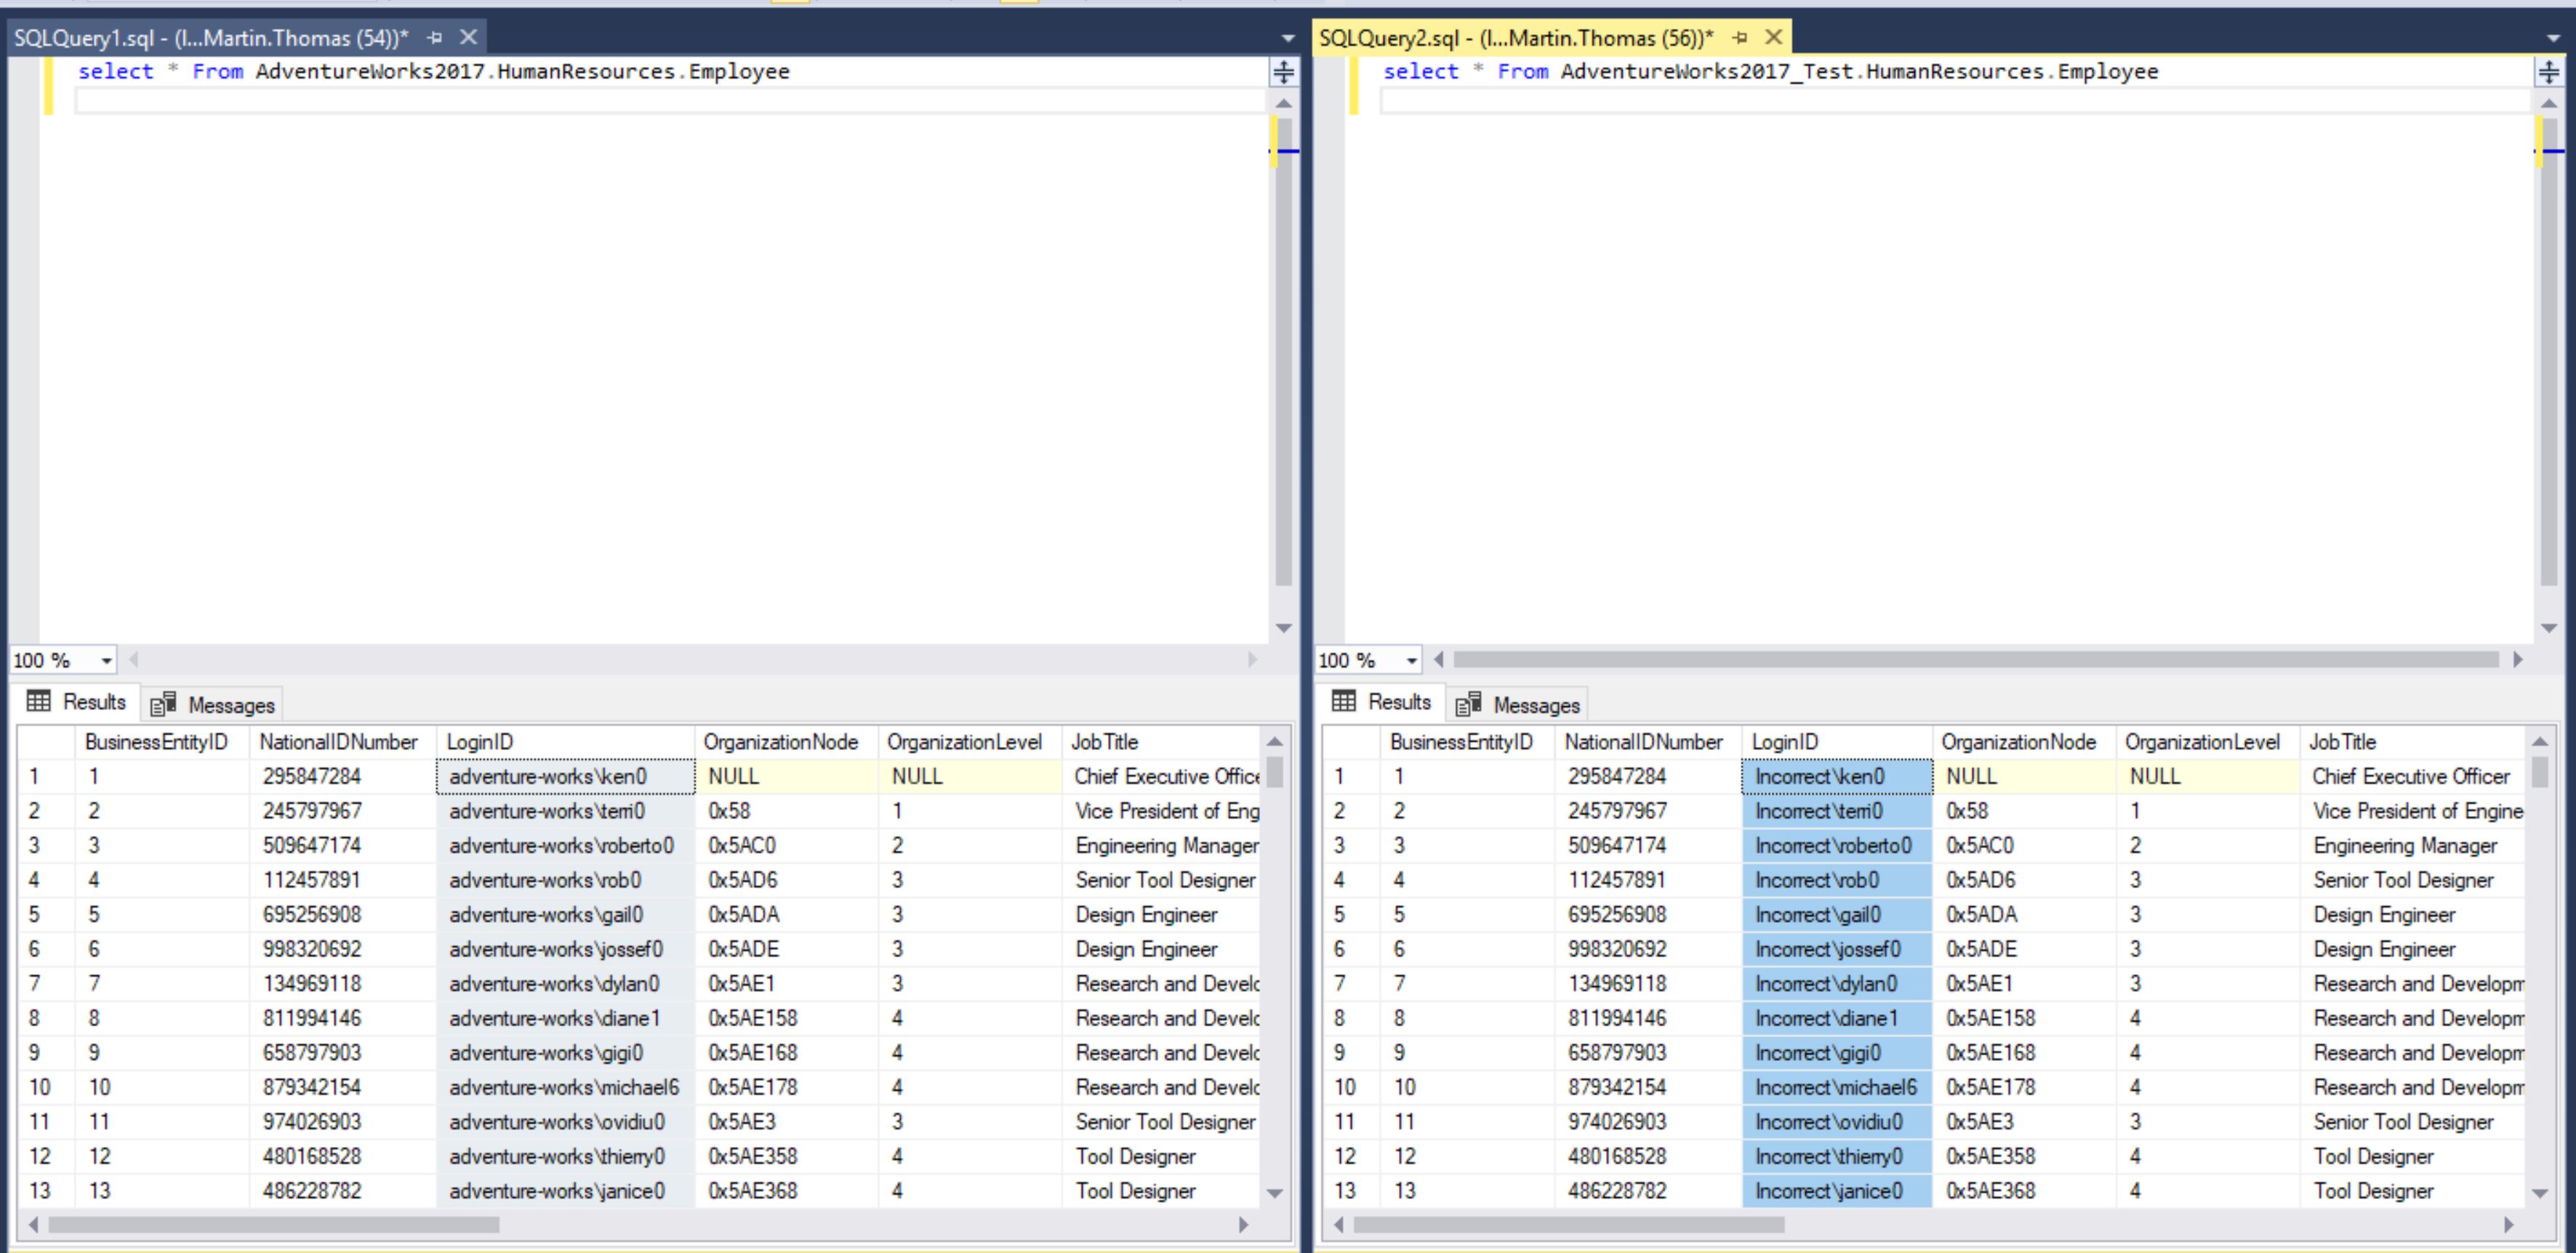Image resolution: width=2576 pixels, height=1253 pixels.
Task: Open the 100 % zoom dropdown in right pane
Action: 1411,661
